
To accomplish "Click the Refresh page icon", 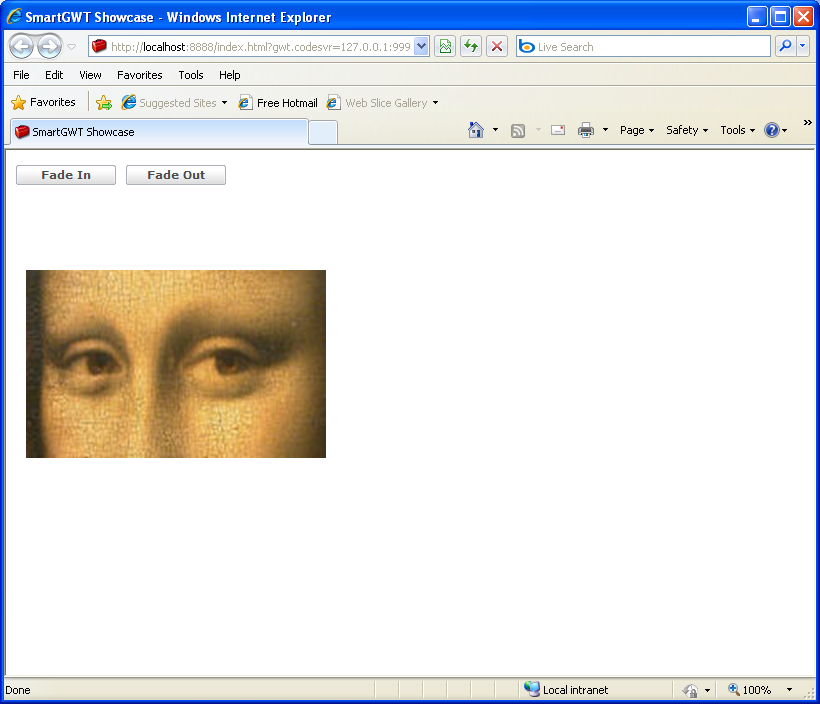I will 471,47.
